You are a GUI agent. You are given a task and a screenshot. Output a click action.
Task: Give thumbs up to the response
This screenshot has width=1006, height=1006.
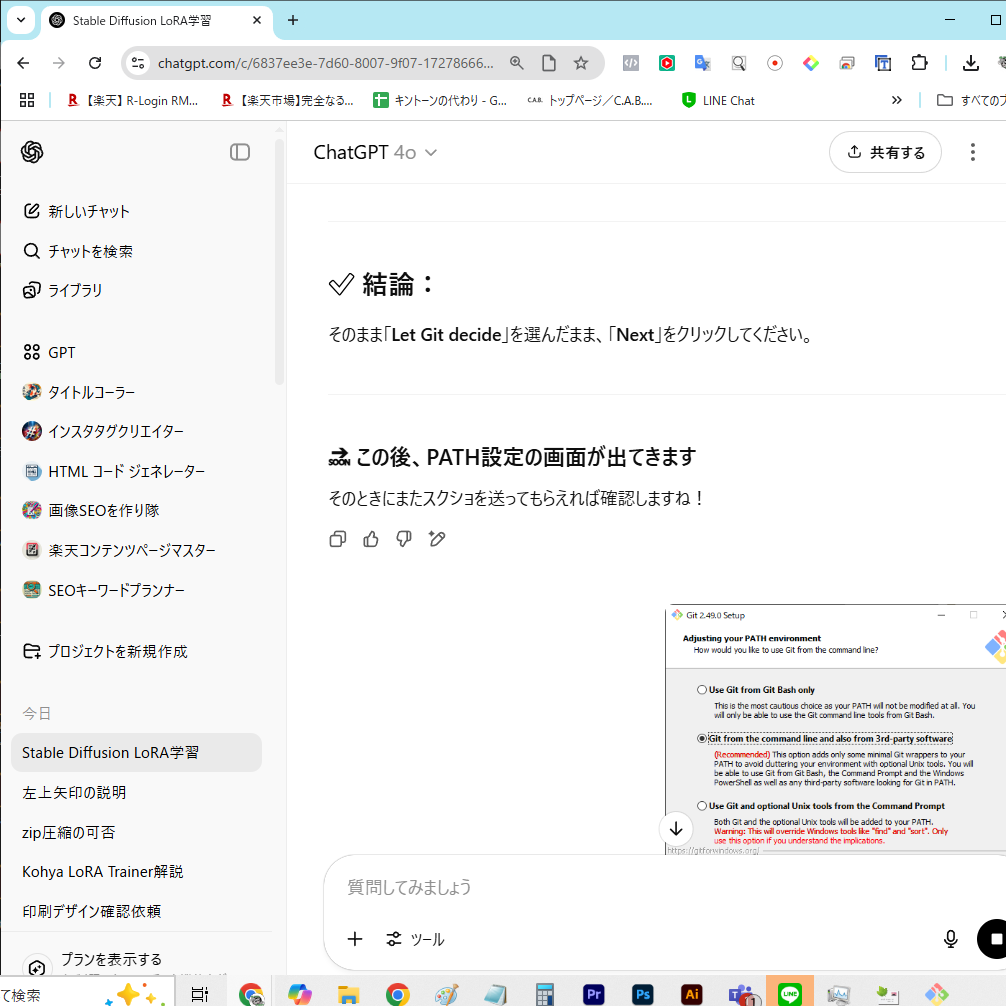pos(371,539)
